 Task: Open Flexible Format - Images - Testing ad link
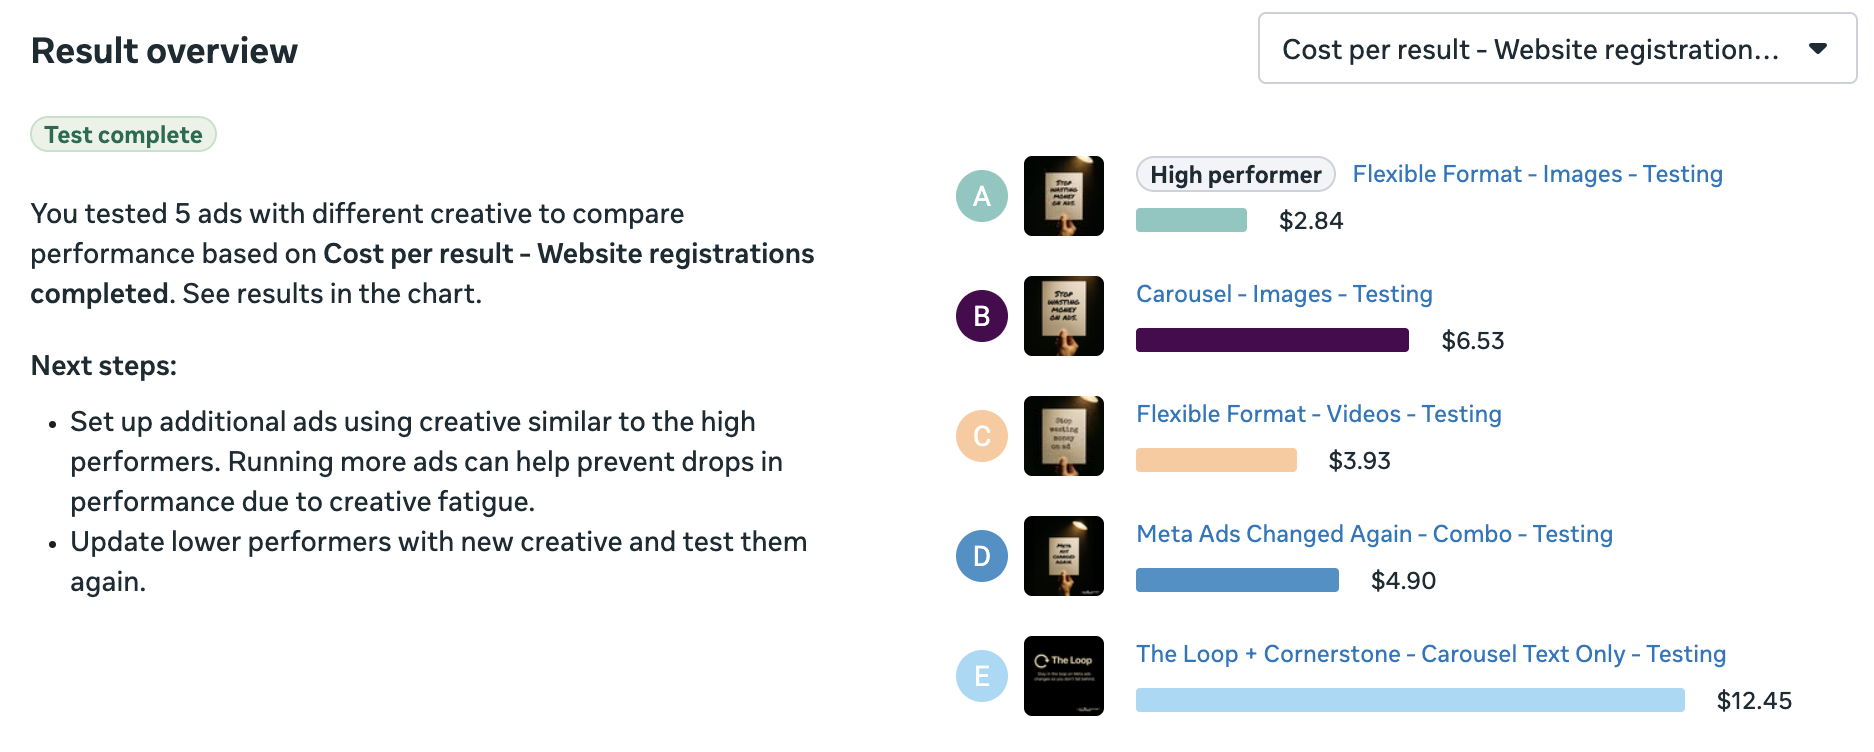(1537, 174)
